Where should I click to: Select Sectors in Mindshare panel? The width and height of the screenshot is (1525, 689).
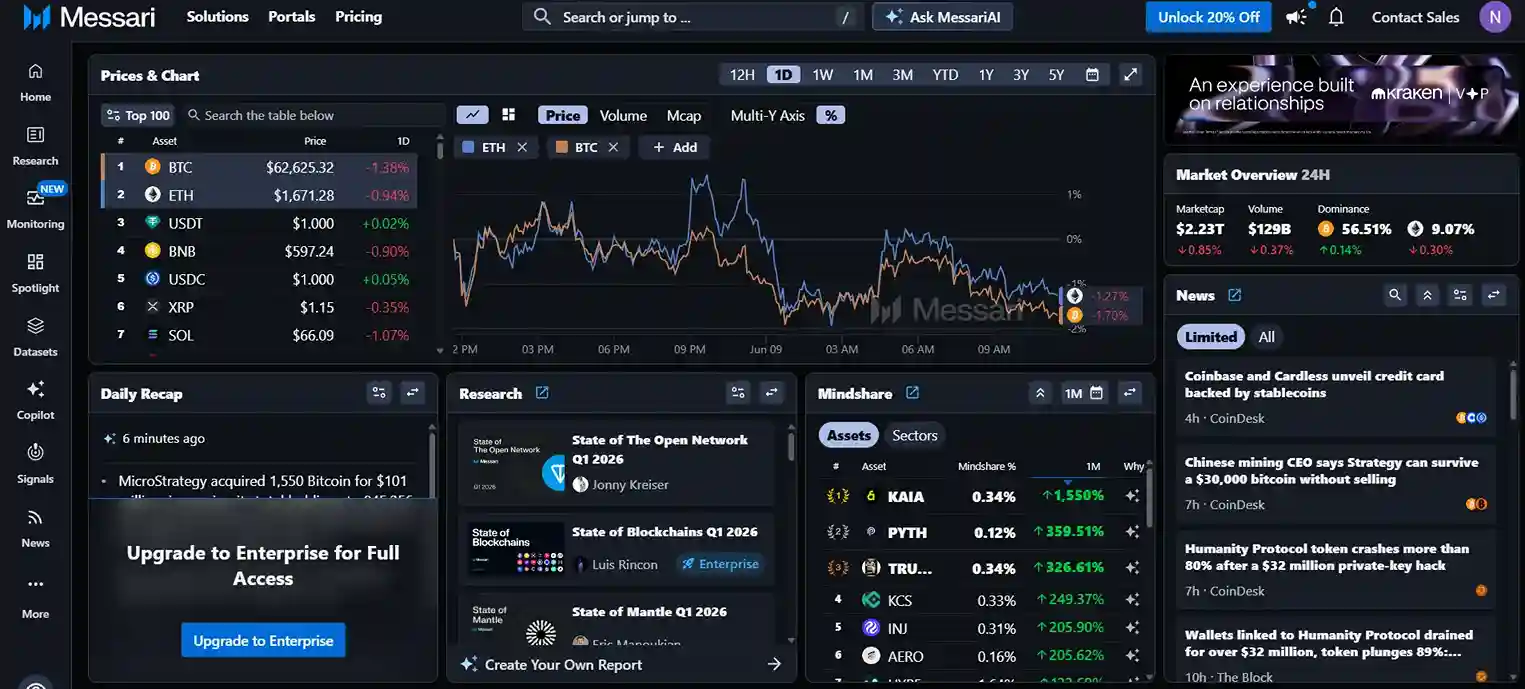pyautogui.click(x=915, y=435)
